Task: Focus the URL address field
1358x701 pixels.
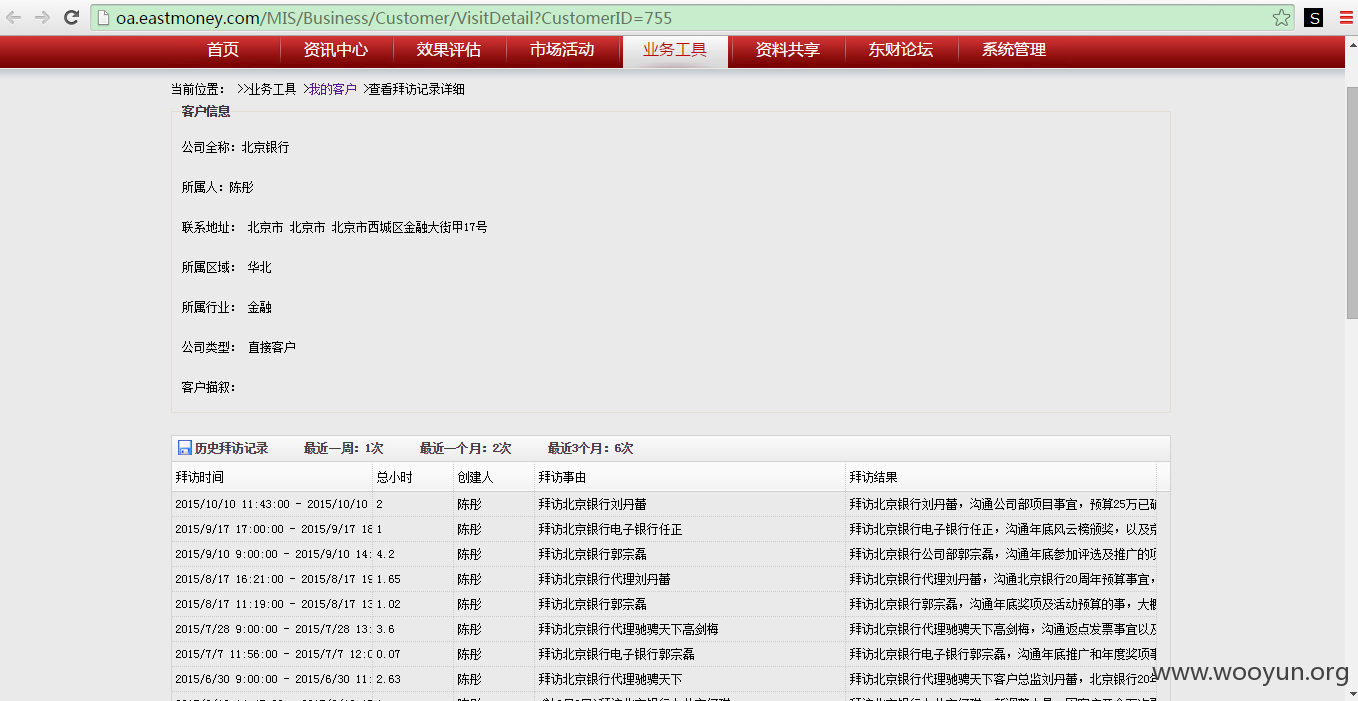Action: pyautogui.click(x=690, y=18)
